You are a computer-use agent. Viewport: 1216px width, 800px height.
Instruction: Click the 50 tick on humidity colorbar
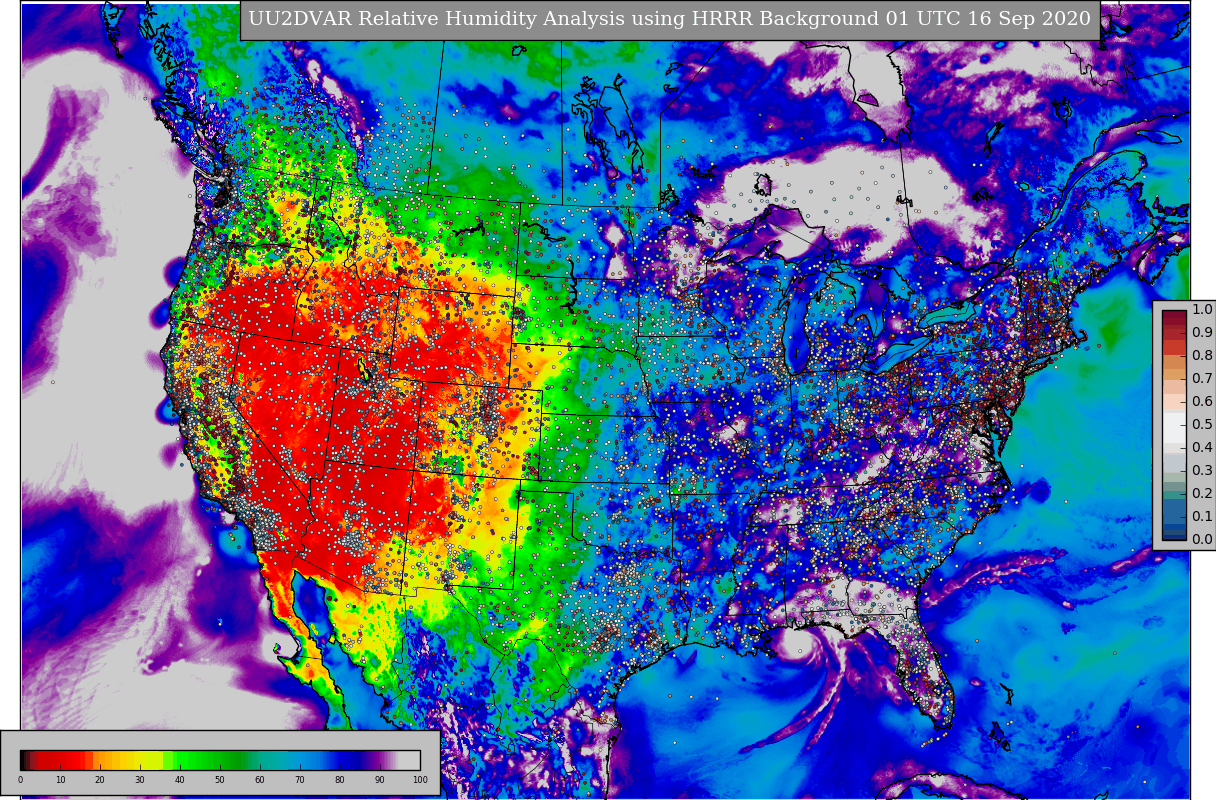point(220,780)
